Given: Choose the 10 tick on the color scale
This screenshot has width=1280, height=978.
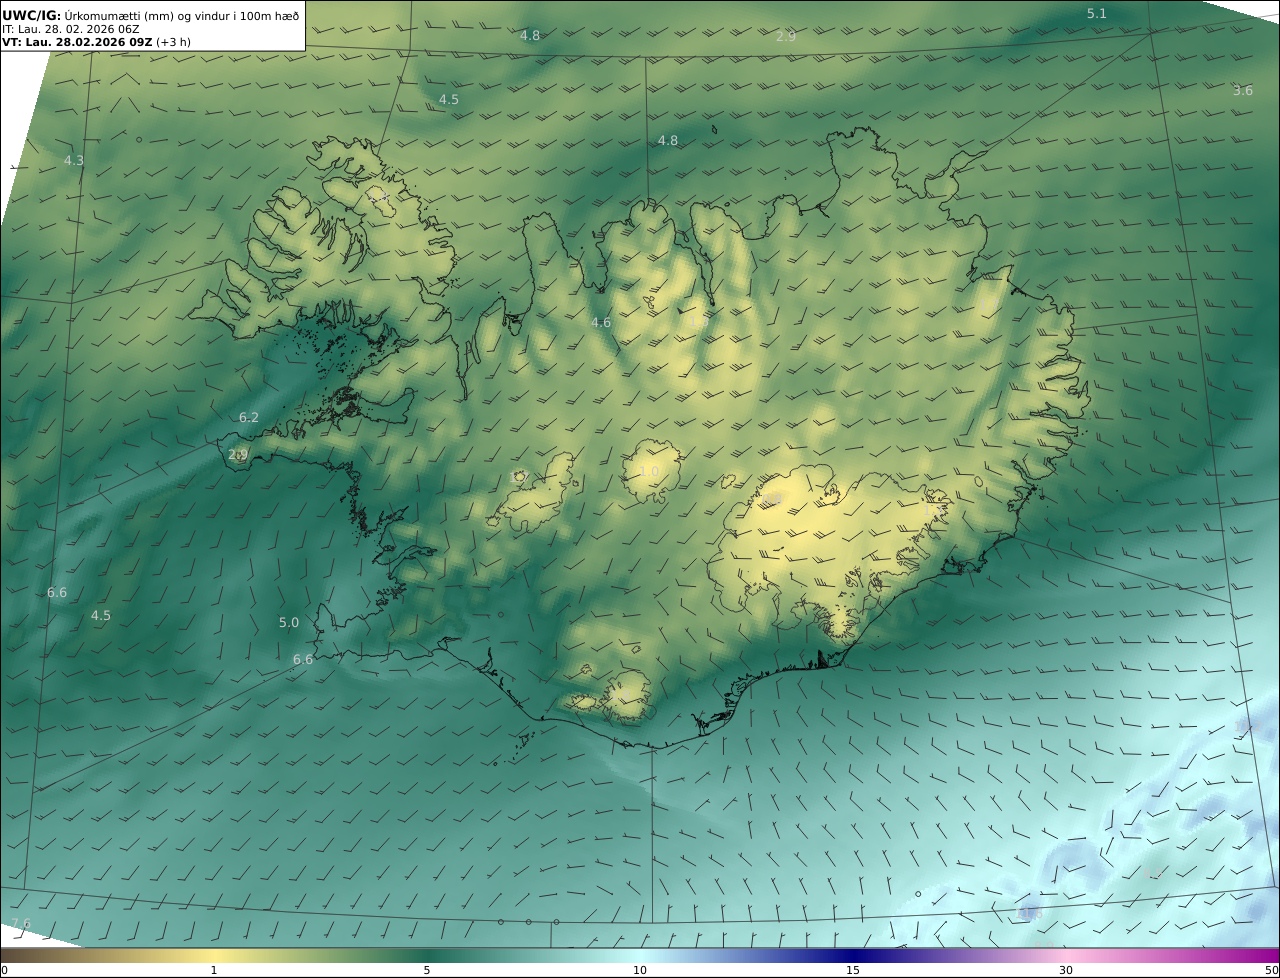Looking at the screenshot, I should [640, 970].
